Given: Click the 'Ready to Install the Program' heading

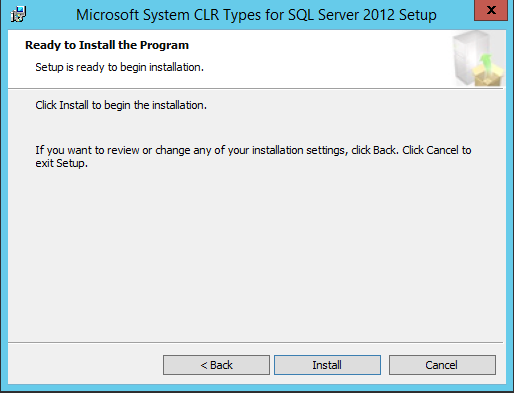Looking at the screenshot, I should click(x=107, y=45).
